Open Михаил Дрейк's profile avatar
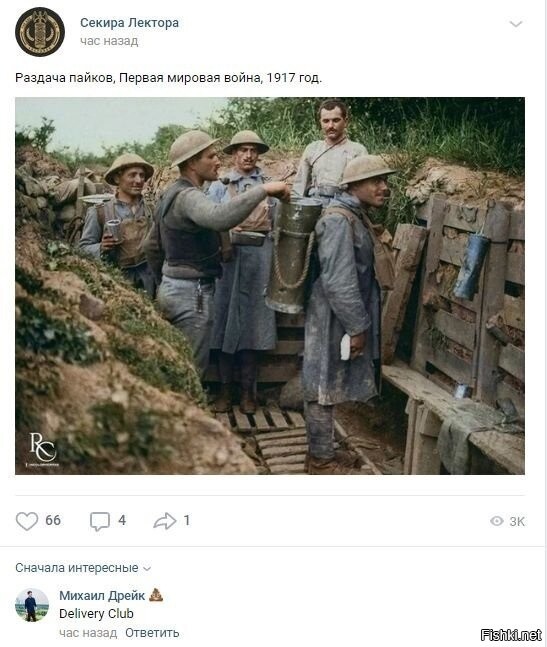Screen dimensions: 547x647 click(x=32, y=605)
